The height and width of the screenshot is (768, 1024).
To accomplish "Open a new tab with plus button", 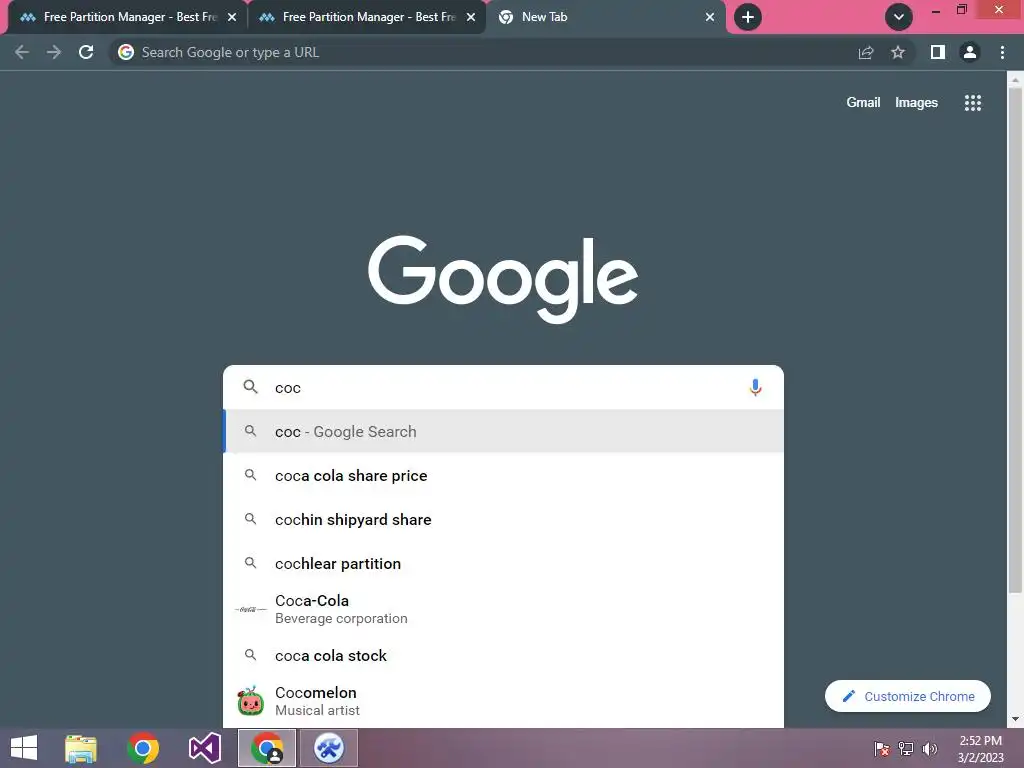I will click(x=748, y=17).
